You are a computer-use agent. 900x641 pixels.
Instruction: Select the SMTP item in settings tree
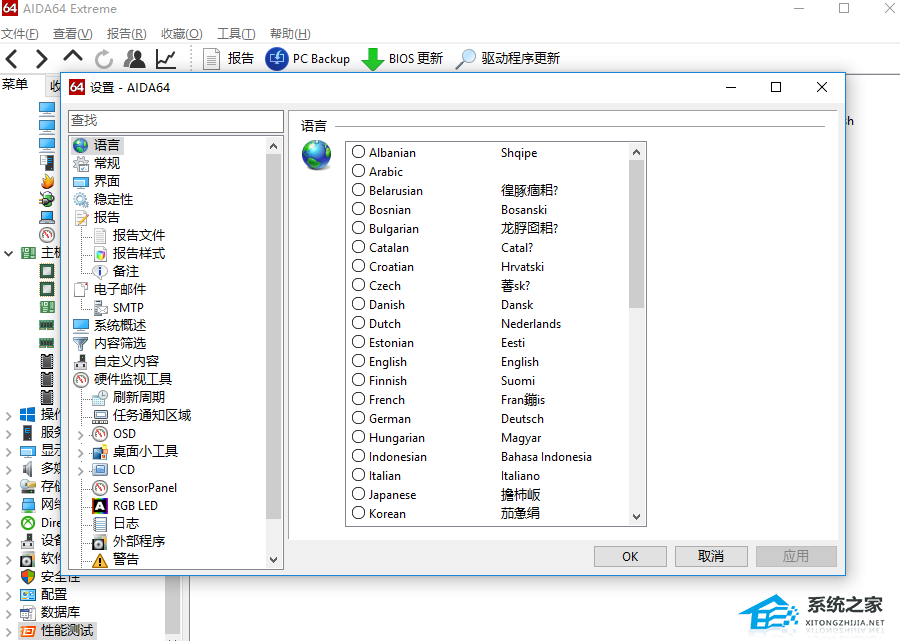tap(119, 308)
